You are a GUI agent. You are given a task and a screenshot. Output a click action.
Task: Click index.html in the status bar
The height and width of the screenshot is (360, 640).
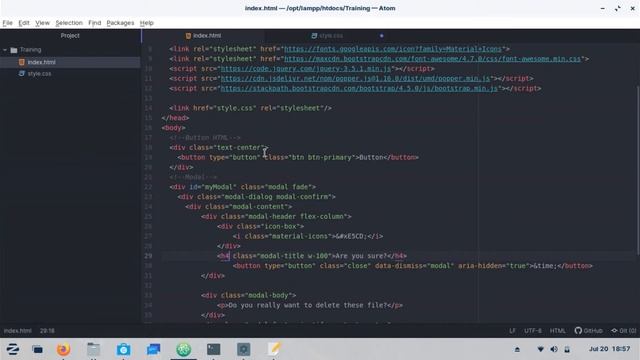click(18, 331)
